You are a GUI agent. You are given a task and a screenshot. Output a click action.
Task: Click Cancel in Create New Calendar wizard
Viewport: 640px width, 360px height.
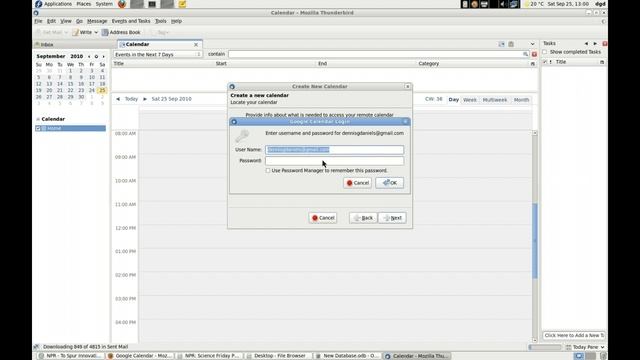[323, 218]
